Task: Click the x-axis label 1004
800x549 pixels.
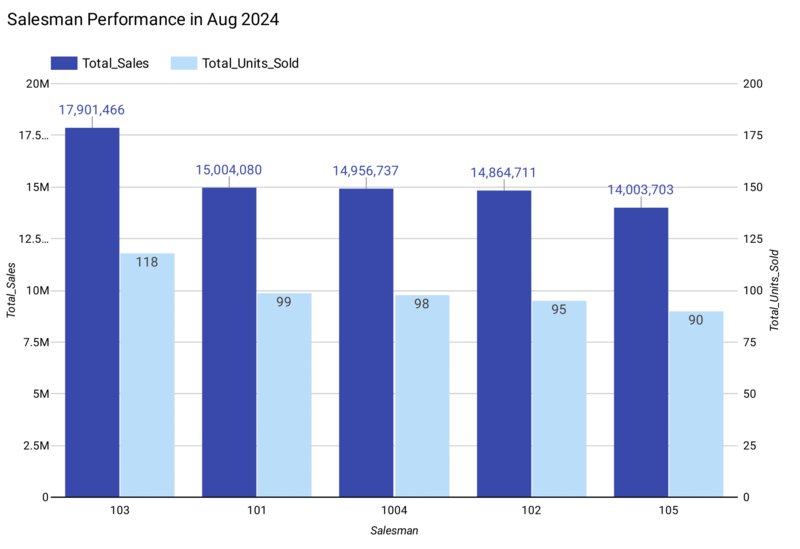Action: (394, 510)
